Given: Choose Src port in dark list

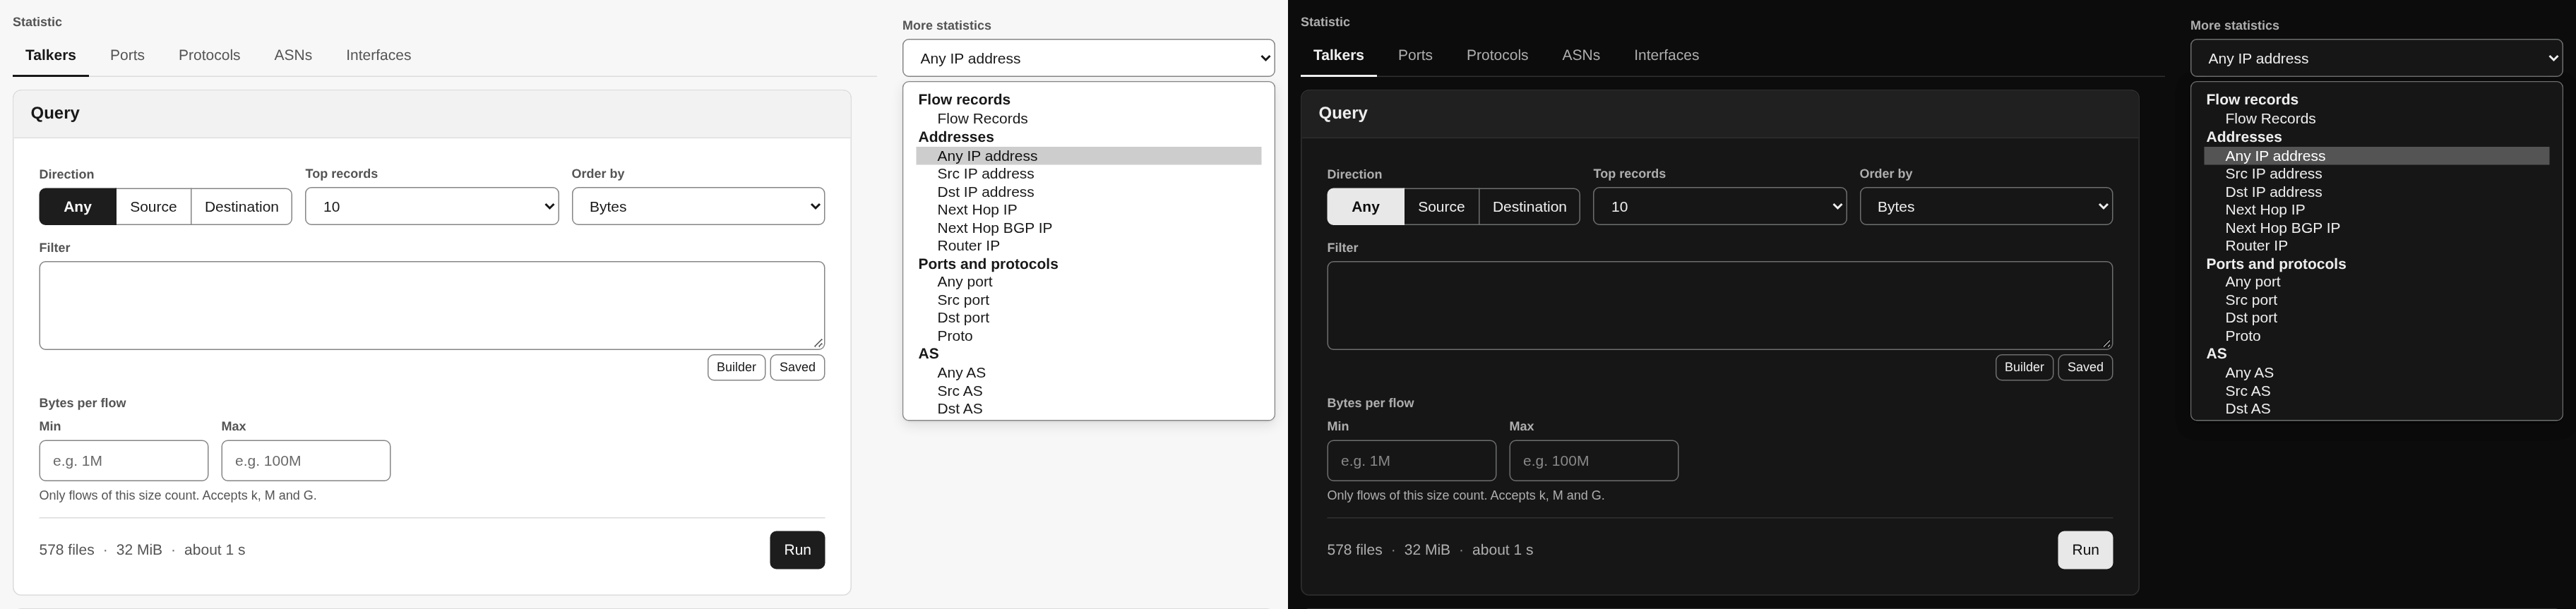Looking at the screenshot, I should pos(2377,300).
